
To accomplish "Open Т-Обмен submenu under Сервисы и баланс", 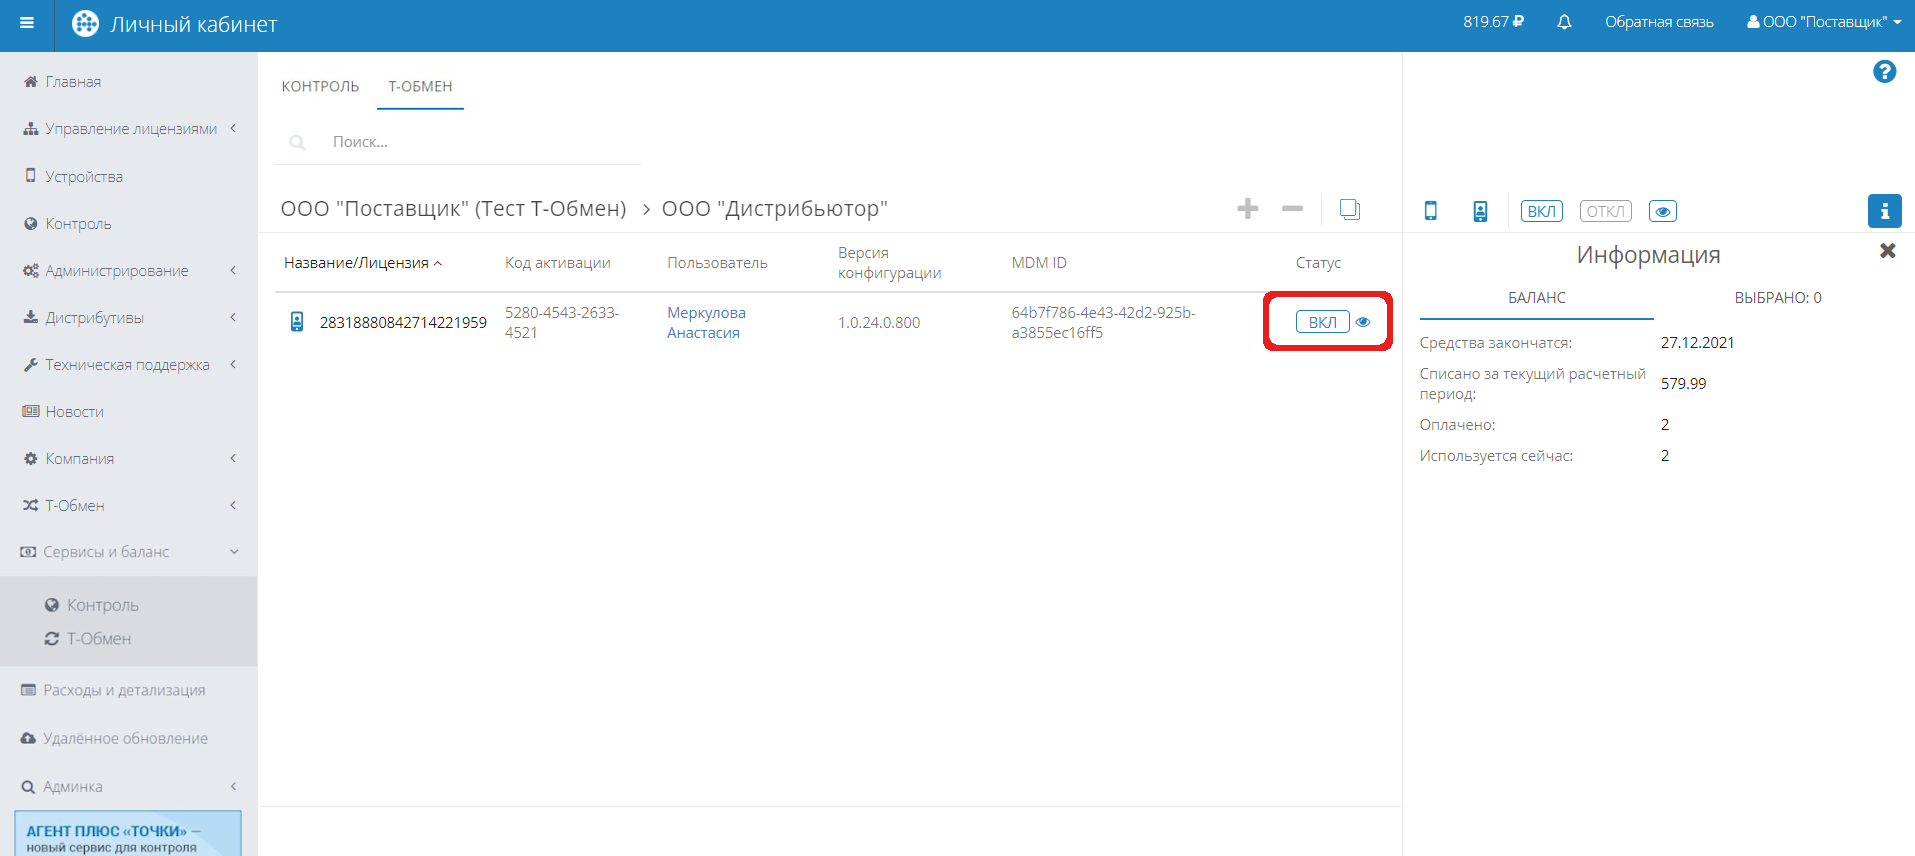I will click(x=98, y=639).
